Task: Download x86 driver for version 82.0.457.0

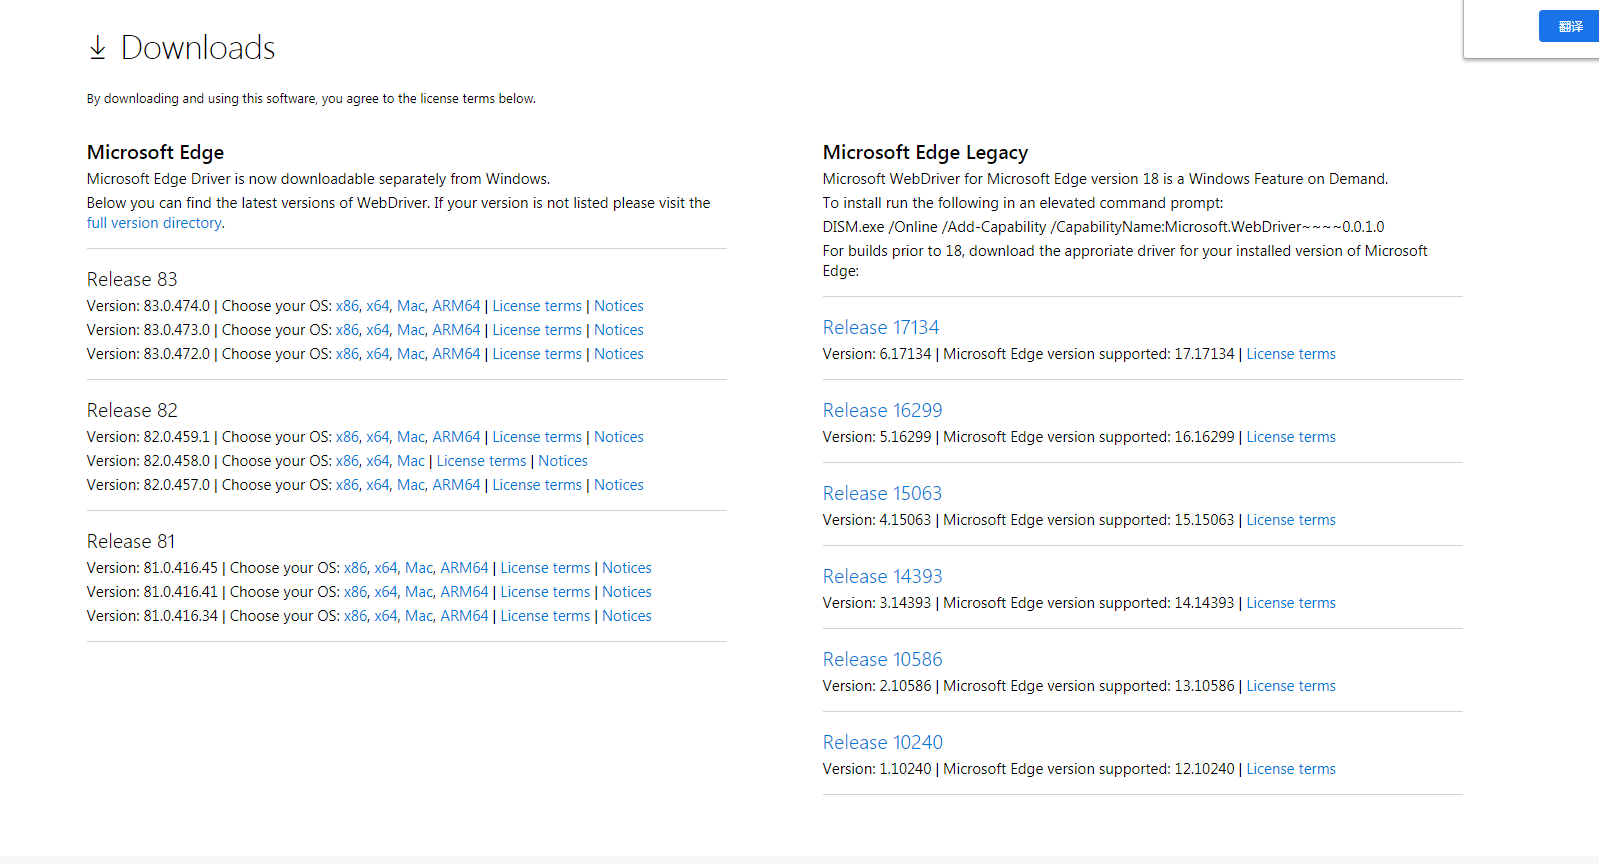Action: coord(347,485)
